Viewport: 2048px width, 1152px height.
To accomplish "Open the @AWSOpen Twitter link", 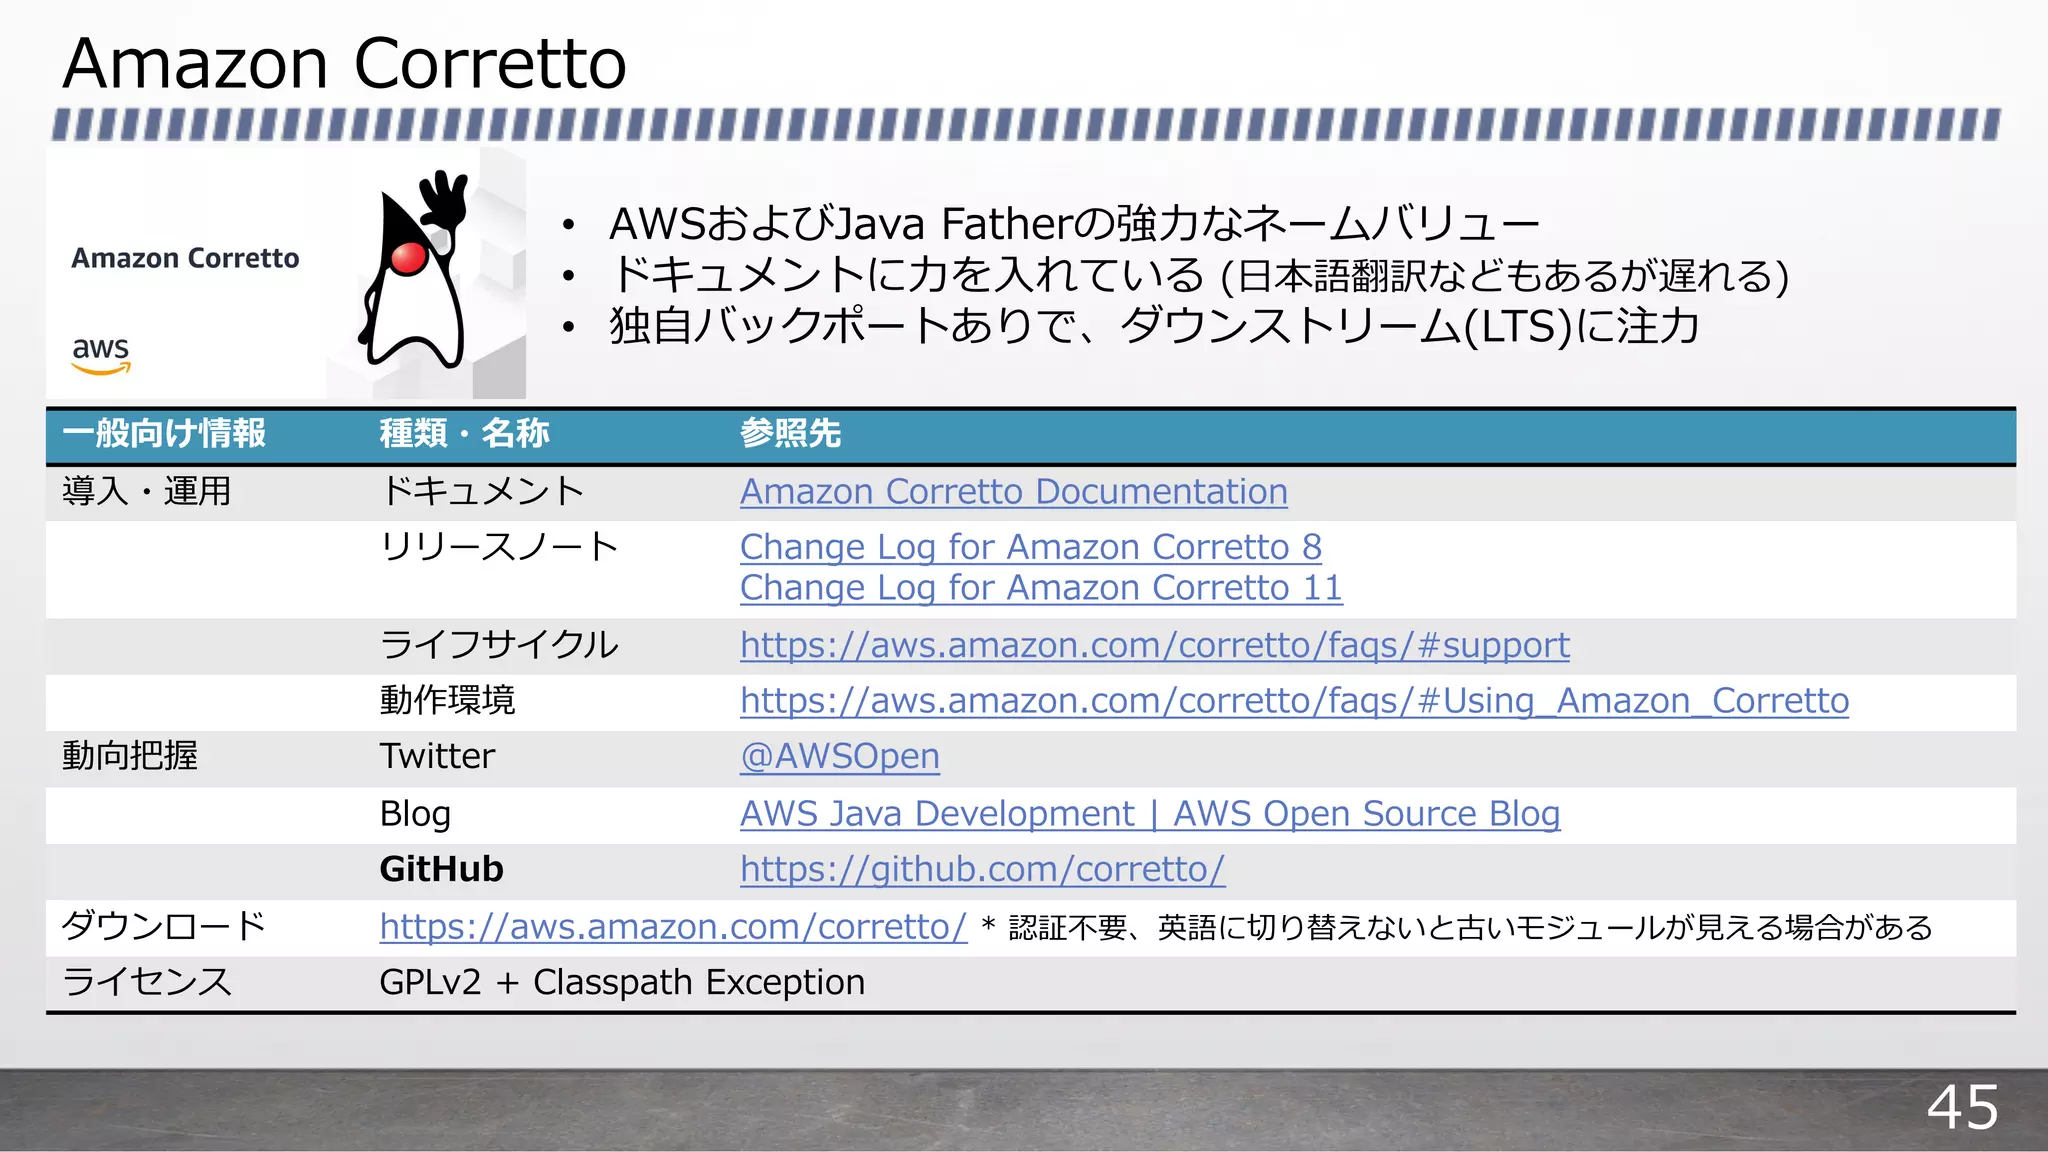I will 840,757.
